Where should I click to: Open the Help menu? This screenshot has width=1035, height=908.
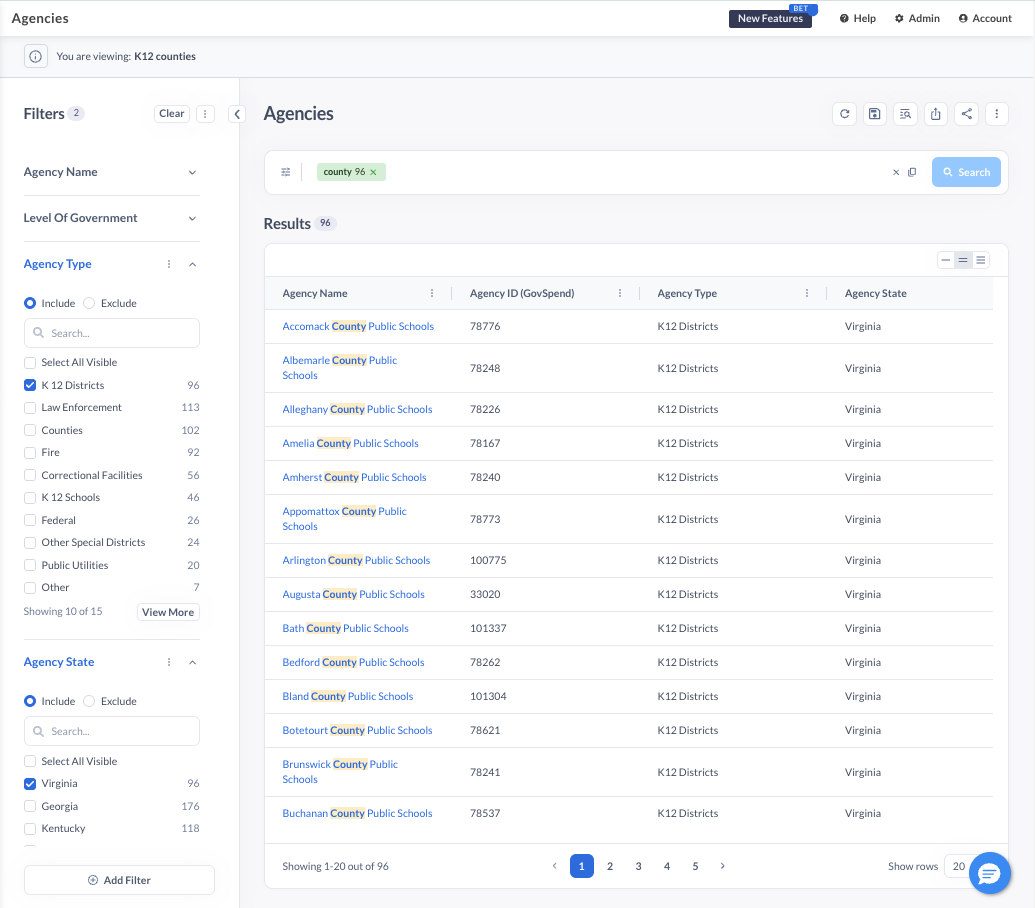(x=857, y=18)
